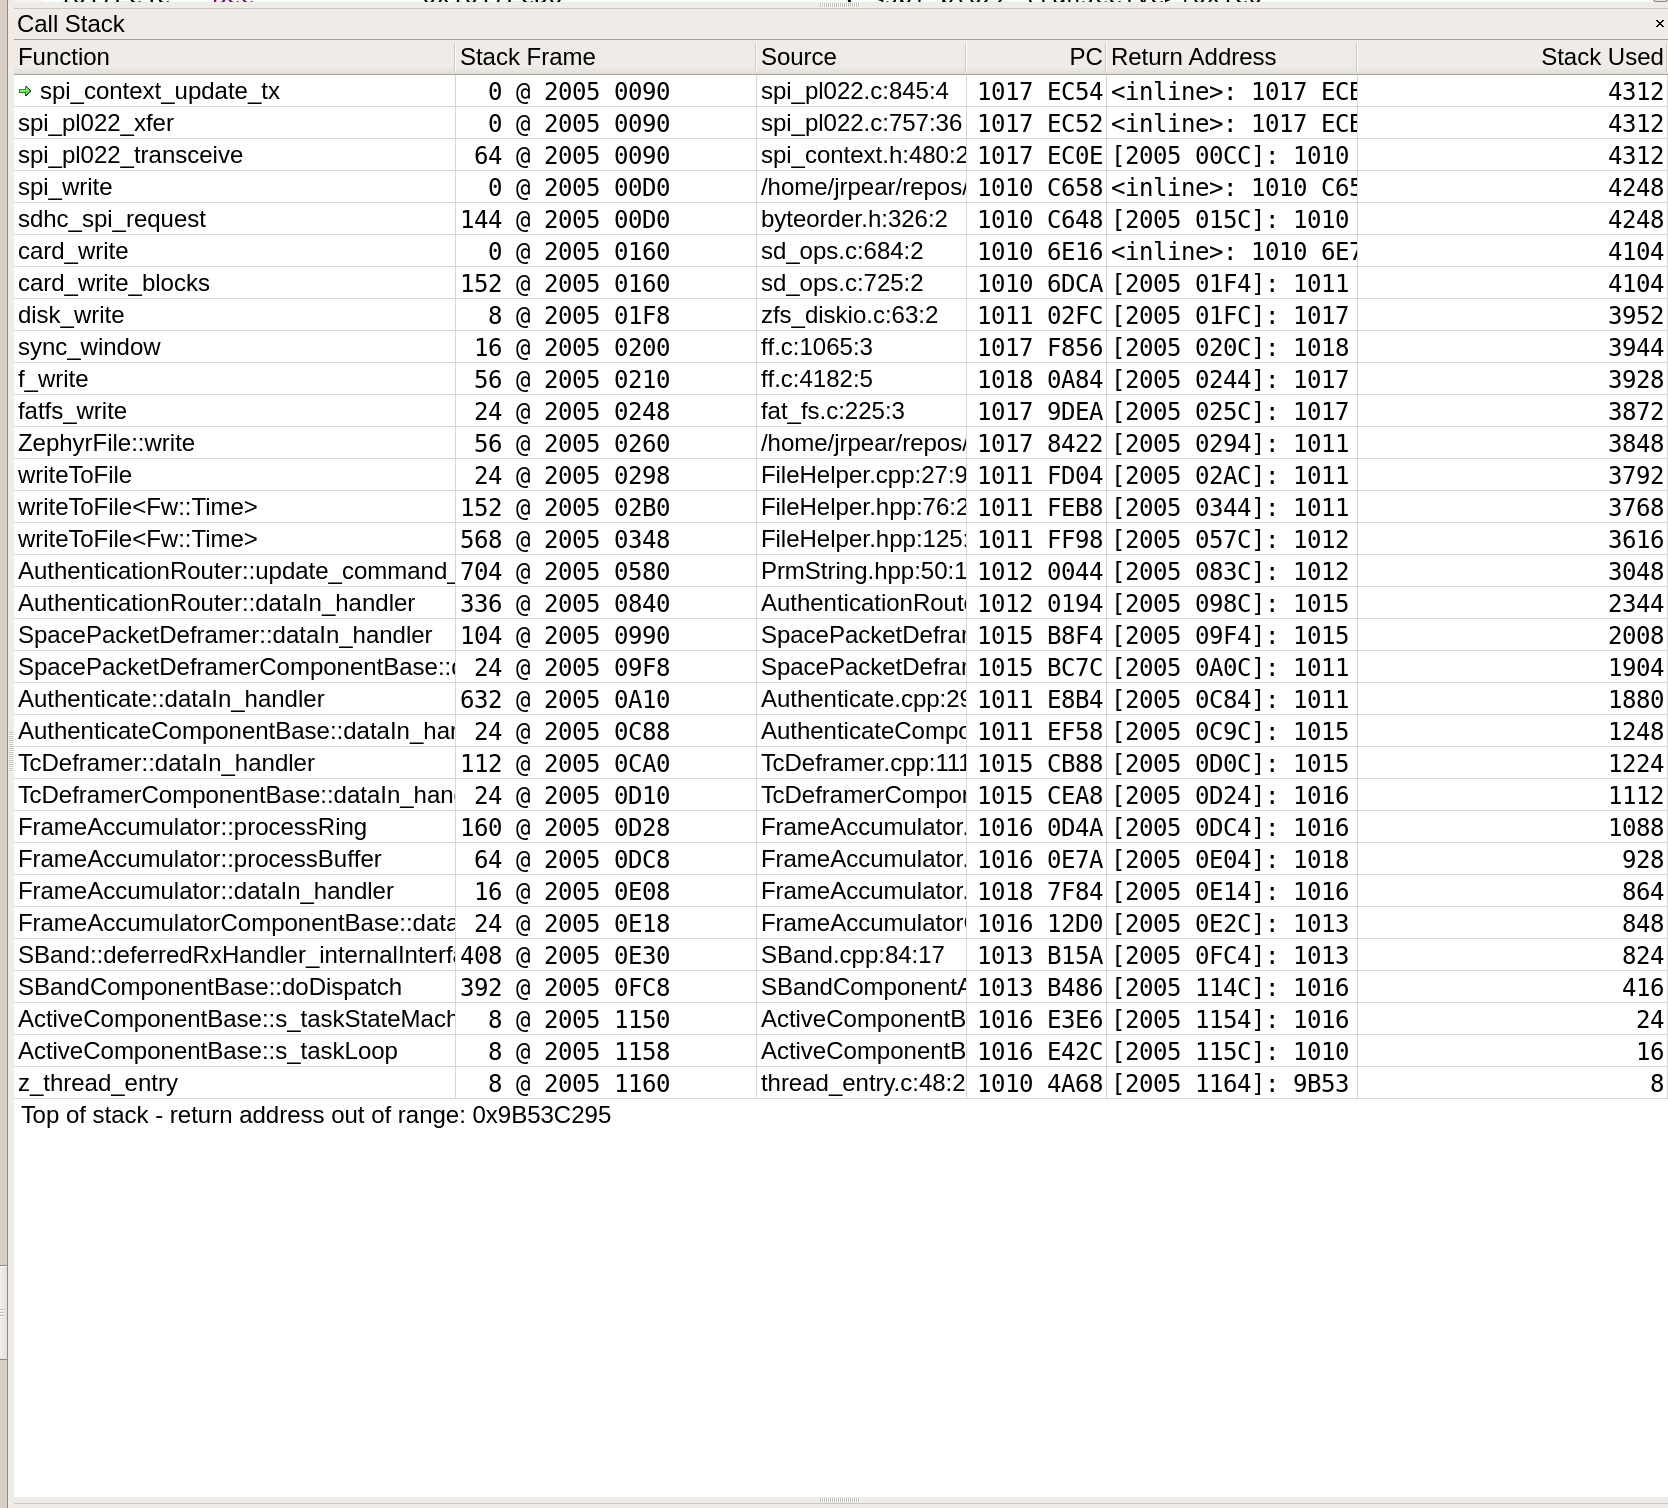The height and width of the screenshot is (1508, 1668).
Task: Click the Stack Used column header
Action: [1601, 58]
